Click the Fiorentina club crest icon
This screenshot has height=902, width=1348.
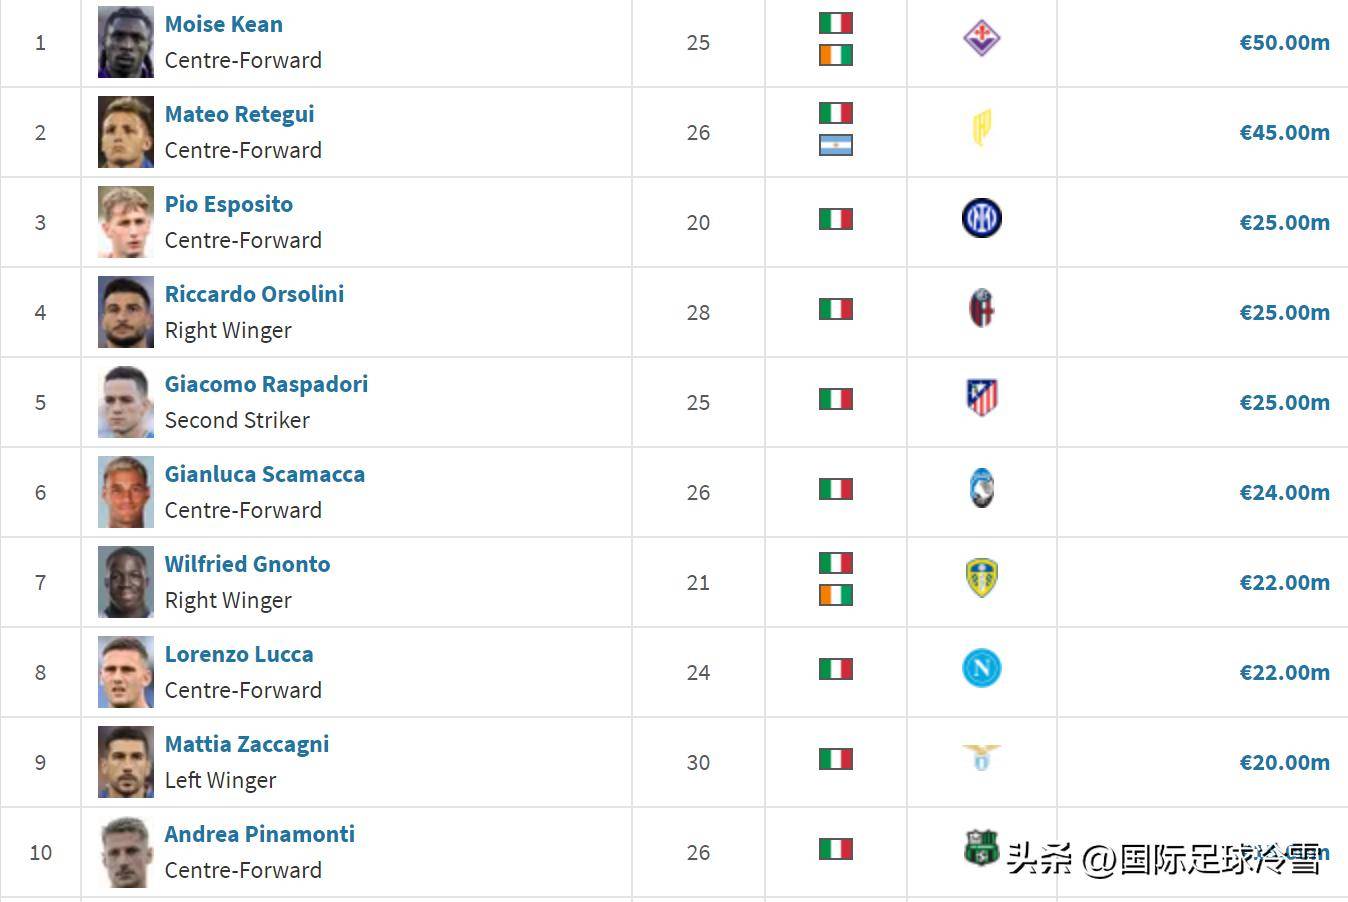click(981, 38)
